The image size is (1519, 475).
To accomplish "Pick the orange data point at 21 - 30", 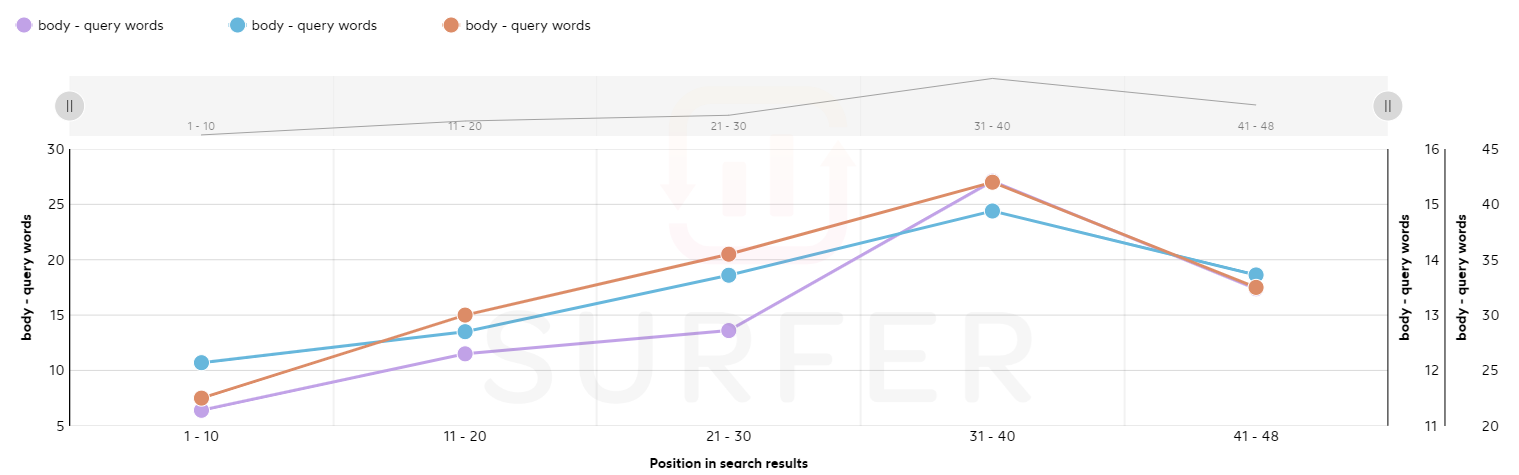I will click(728, 254).
